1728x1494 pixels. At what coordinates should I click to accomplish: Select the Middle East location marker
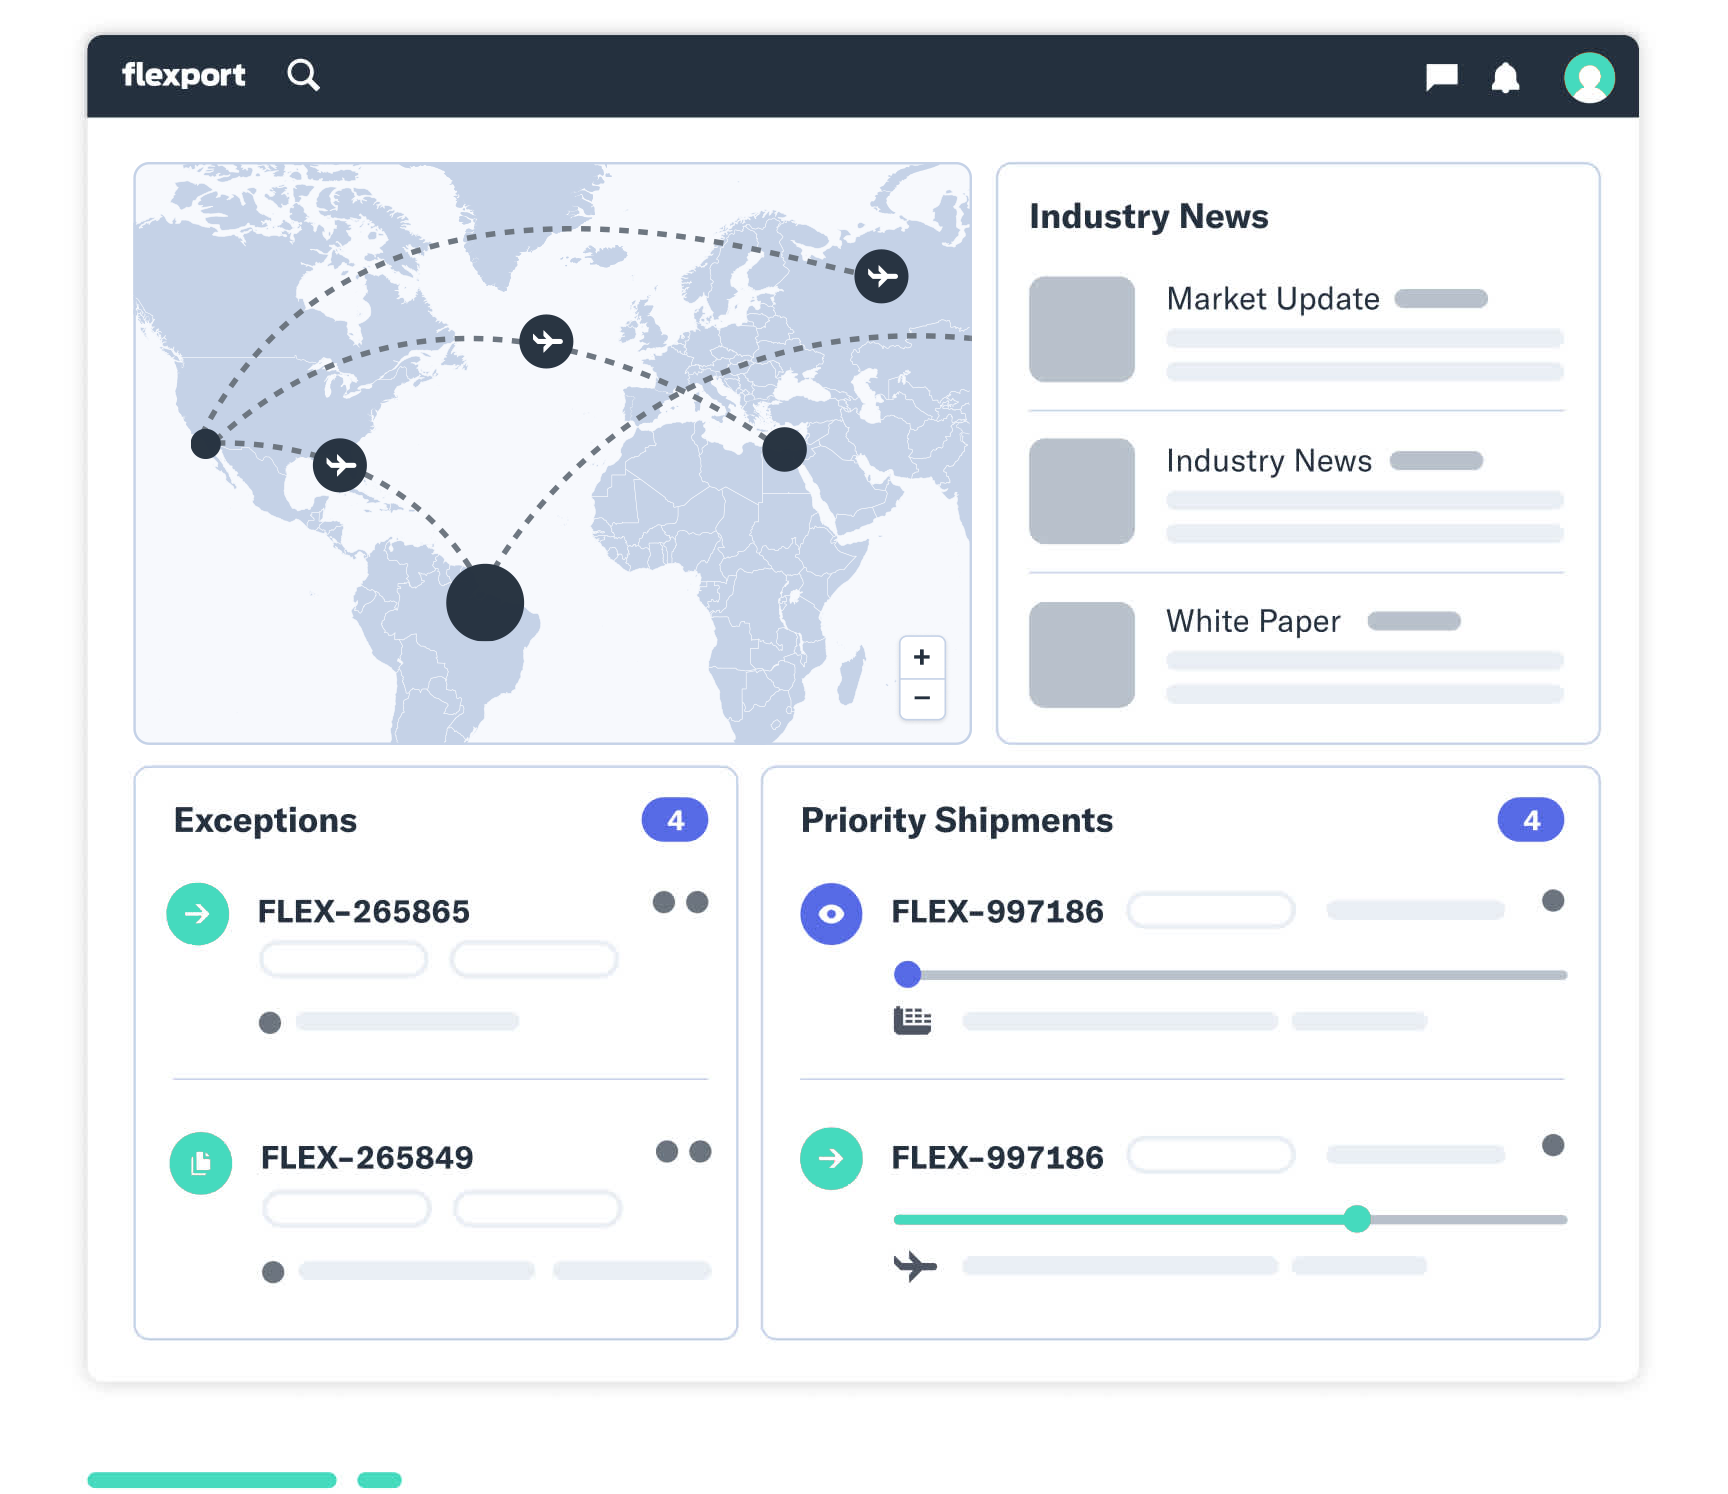click(x=784, y=449)
